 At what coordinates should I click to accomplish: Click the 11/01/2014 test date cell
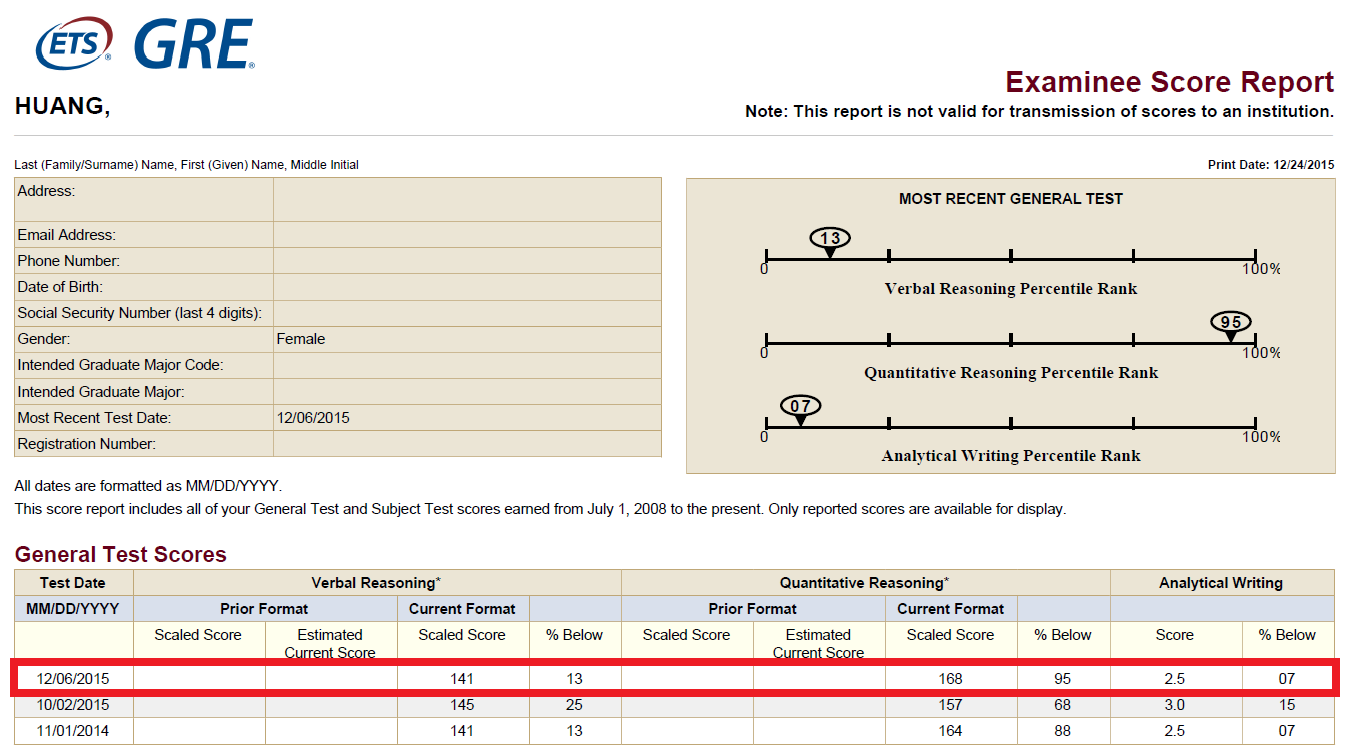click(73, 731)
